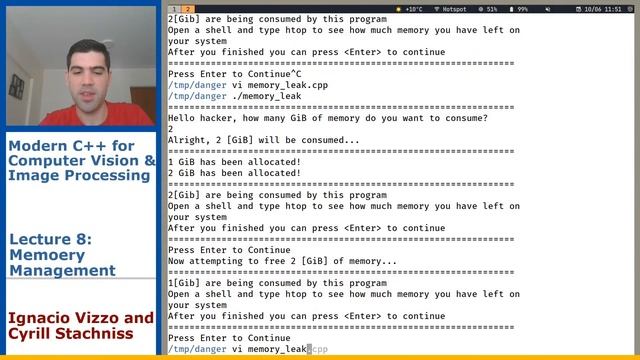
Task: Click the 99% battery indicator
Action: (518, 9)
